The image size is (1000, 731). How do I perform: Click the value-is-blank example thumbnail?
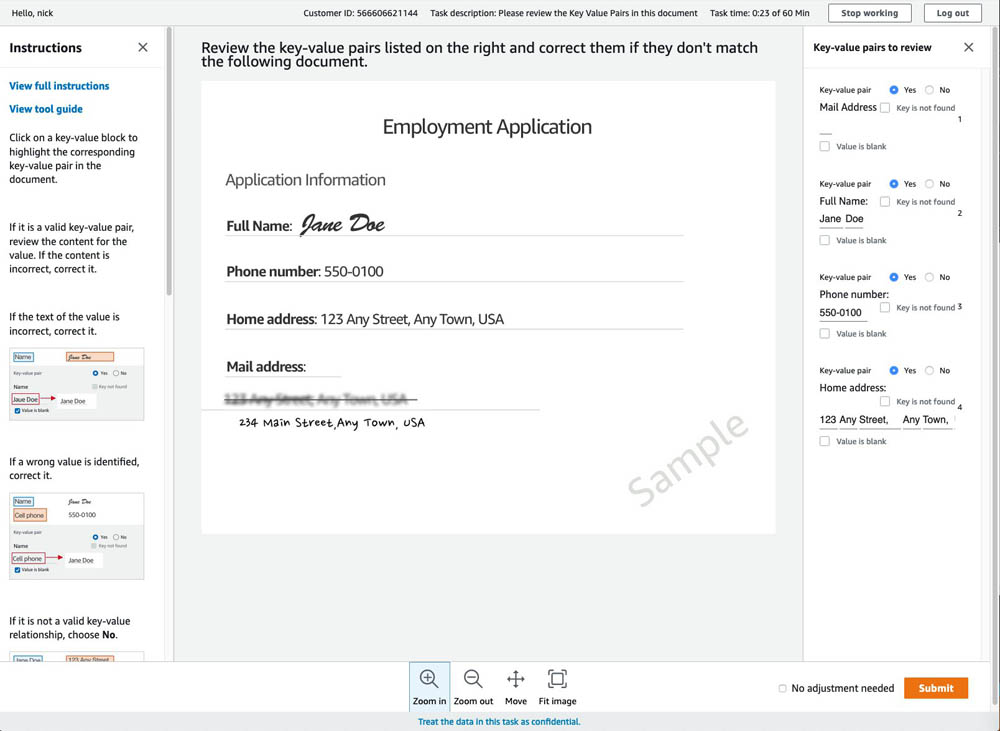77,384
